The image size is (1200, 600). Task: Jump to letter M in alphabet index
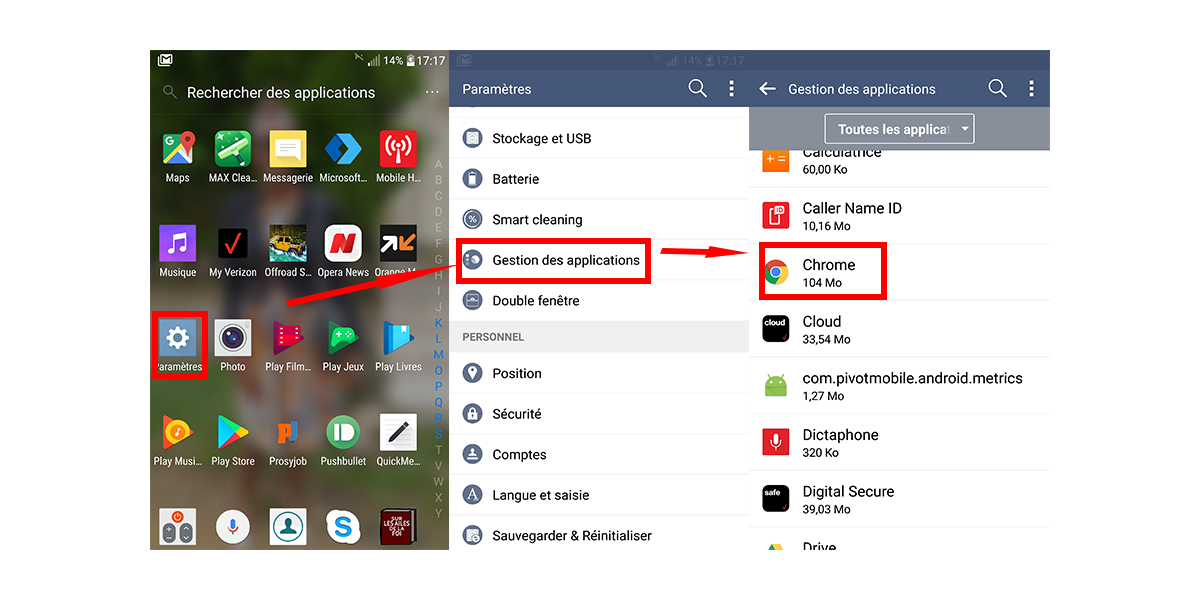[x=438, y=355]
